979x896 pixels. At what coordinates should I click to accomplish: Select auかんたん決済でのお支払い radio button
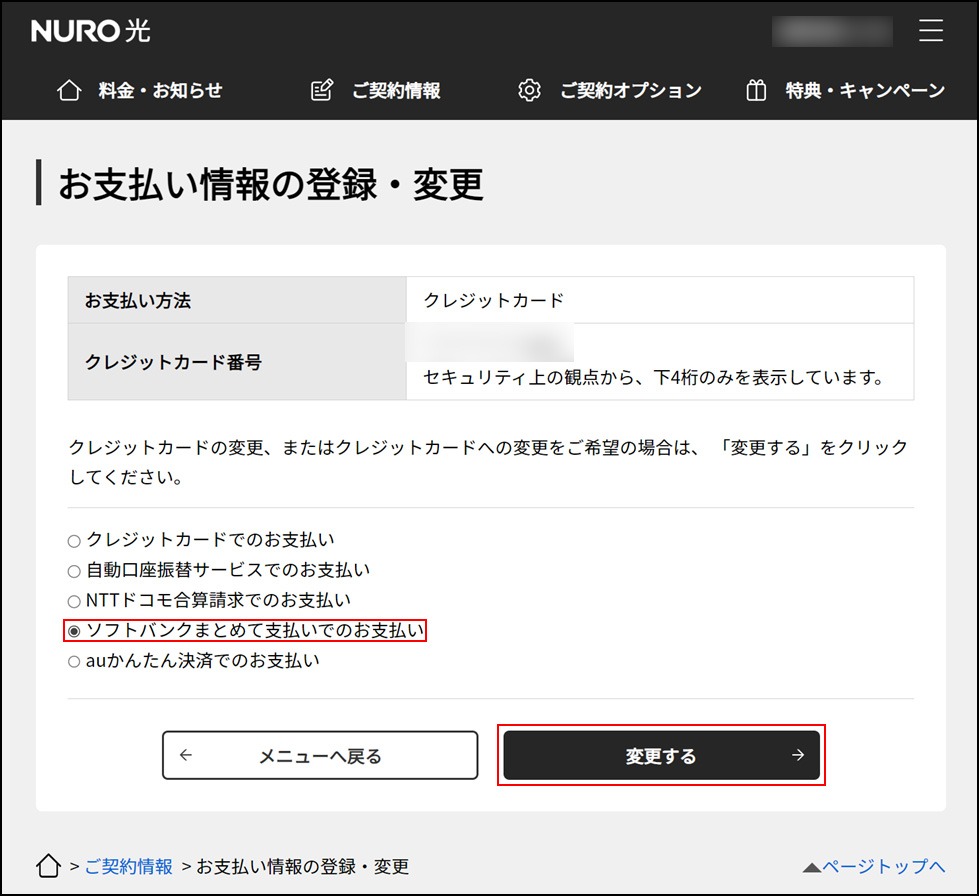(74, 661)
